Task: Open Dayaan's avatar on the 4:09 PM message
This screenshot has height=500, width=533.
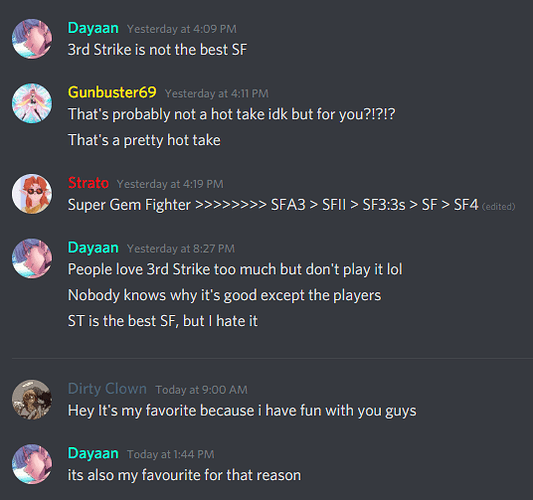Action: [x=32, y=39]
